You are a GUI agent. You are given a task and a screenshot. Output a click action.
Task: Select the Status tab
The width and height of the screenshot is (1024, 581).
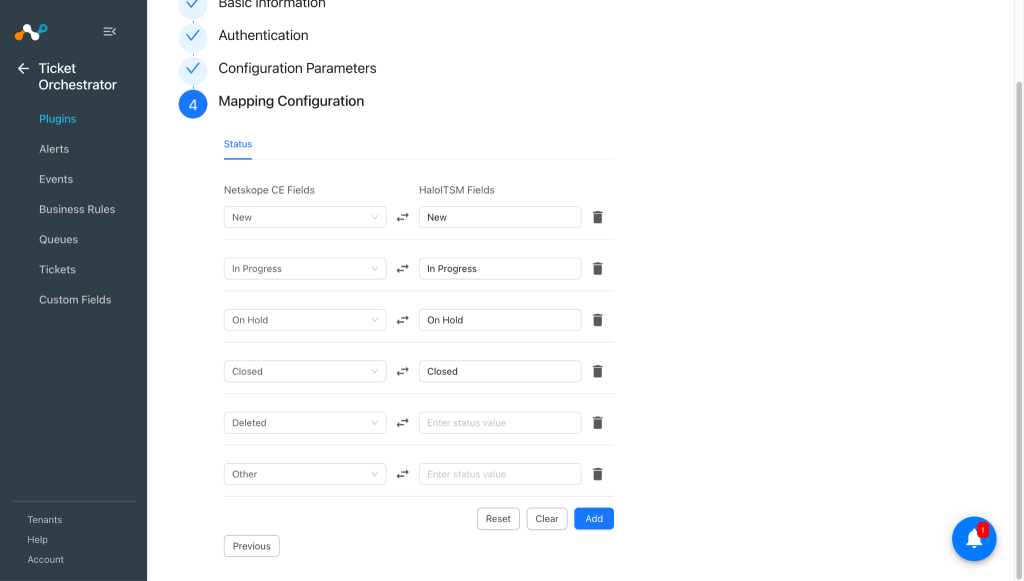[238, 144]
